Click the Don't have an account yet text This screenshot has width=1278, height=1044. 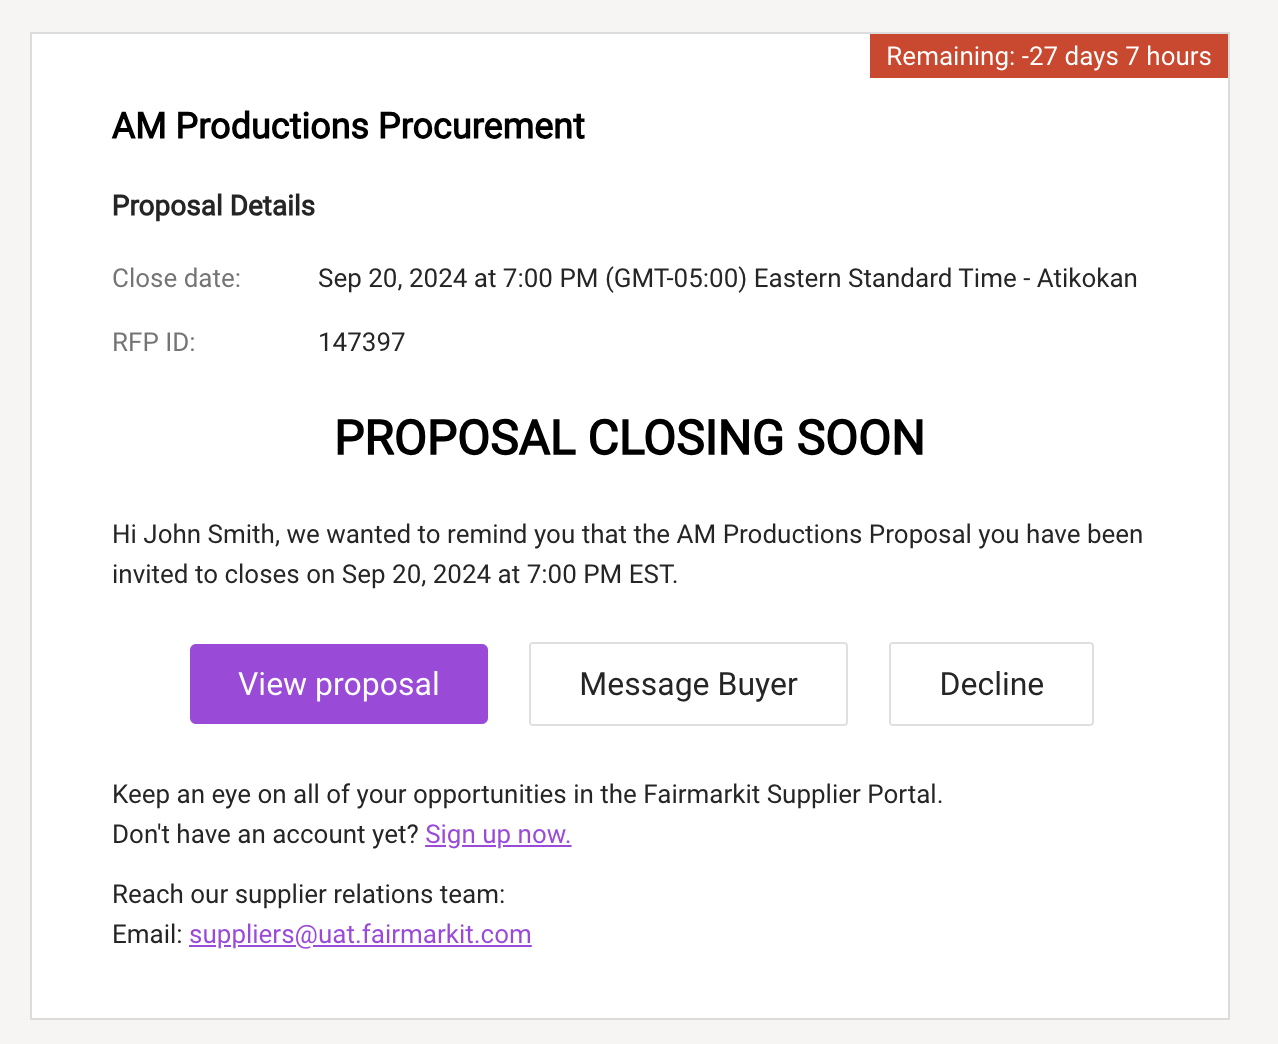265,834
